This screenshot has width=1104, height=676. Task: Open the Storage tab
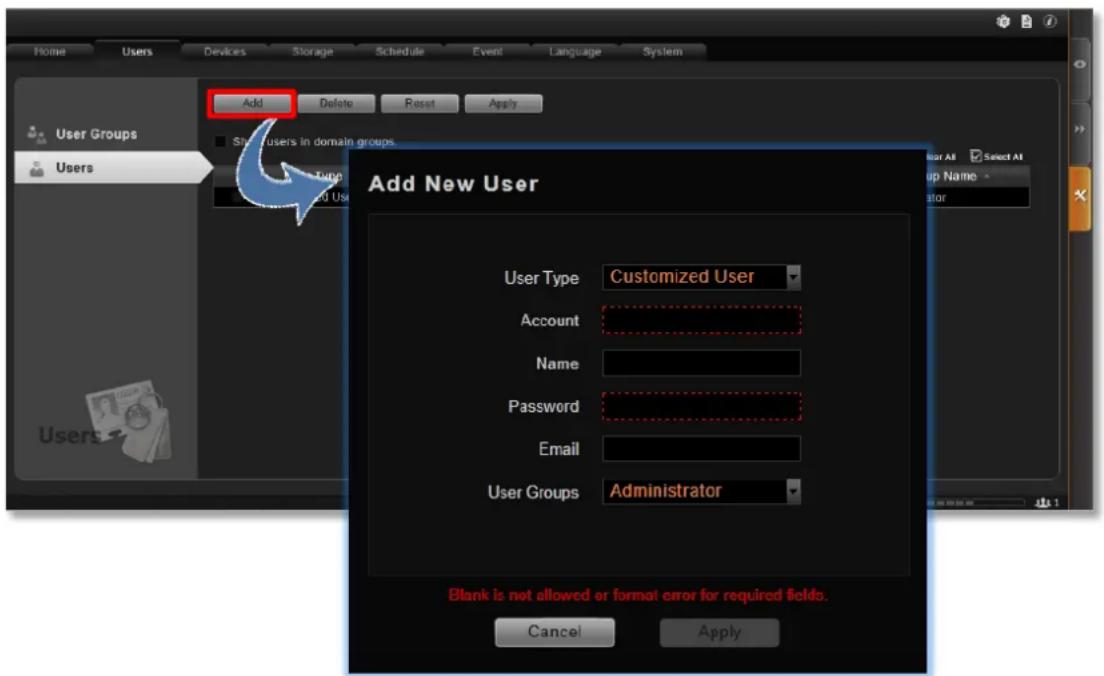[x=313, y=51]
